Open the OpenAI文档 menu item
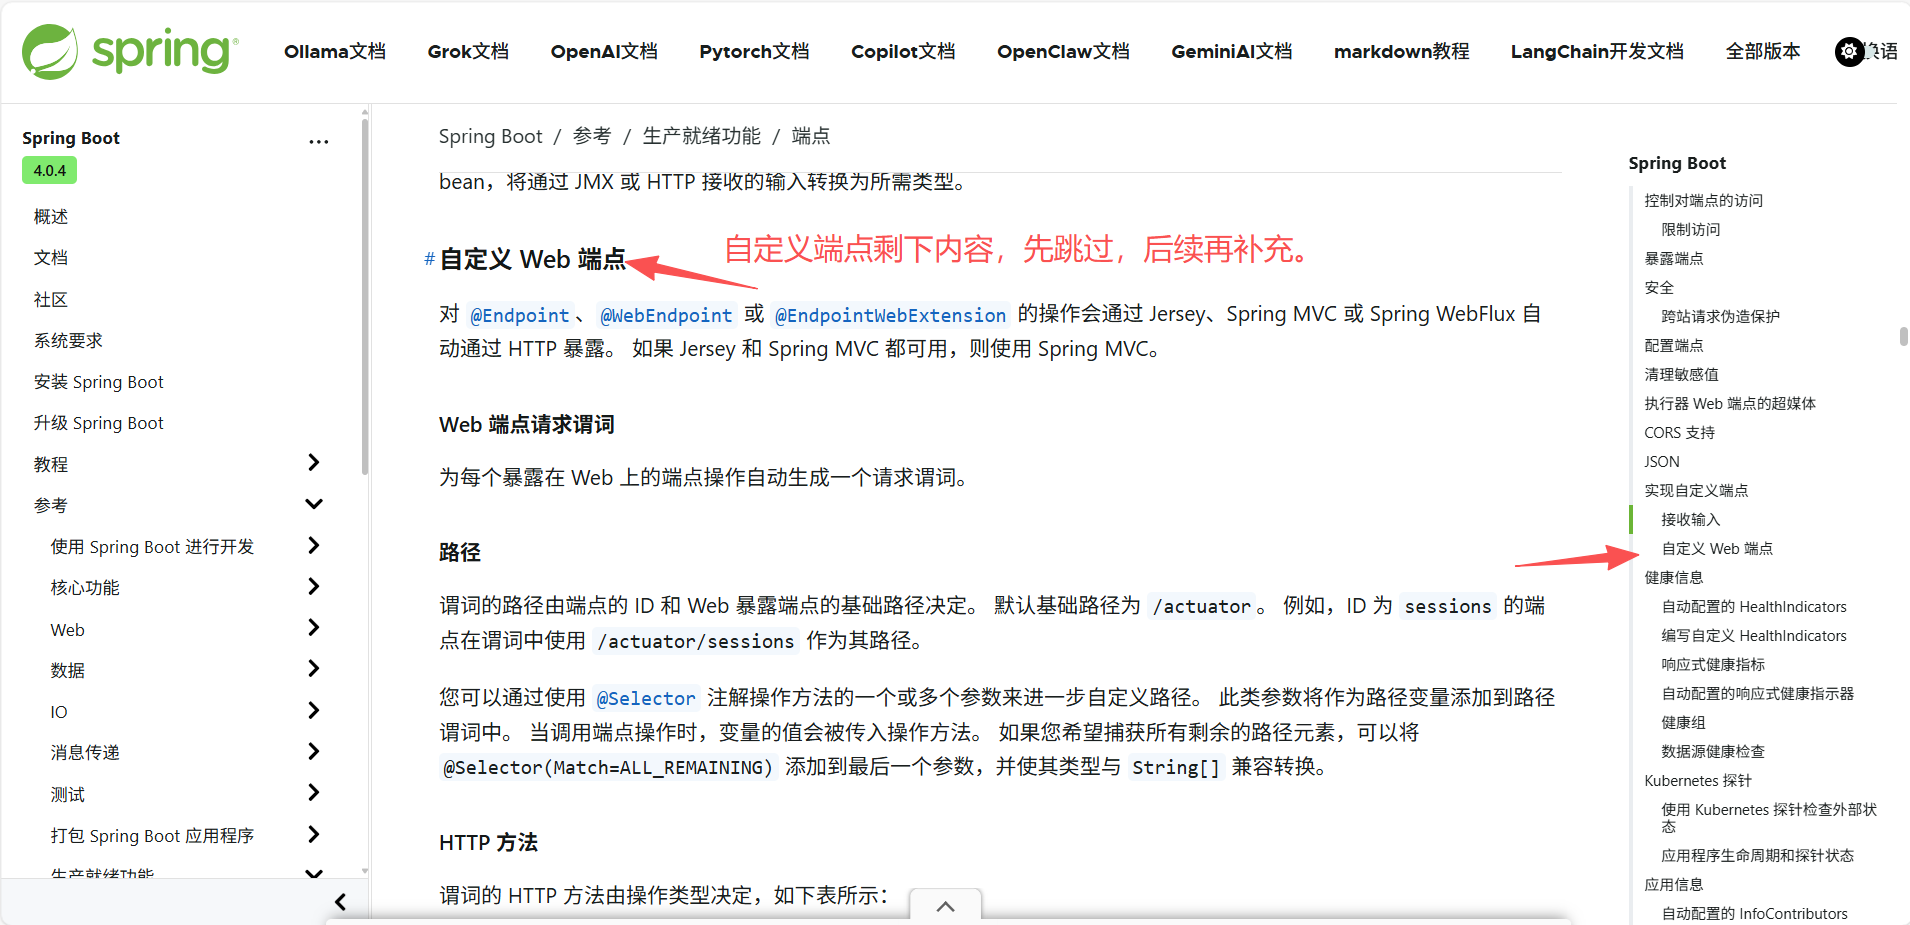This screenshot has width=1910, height=925. [604, 51]
